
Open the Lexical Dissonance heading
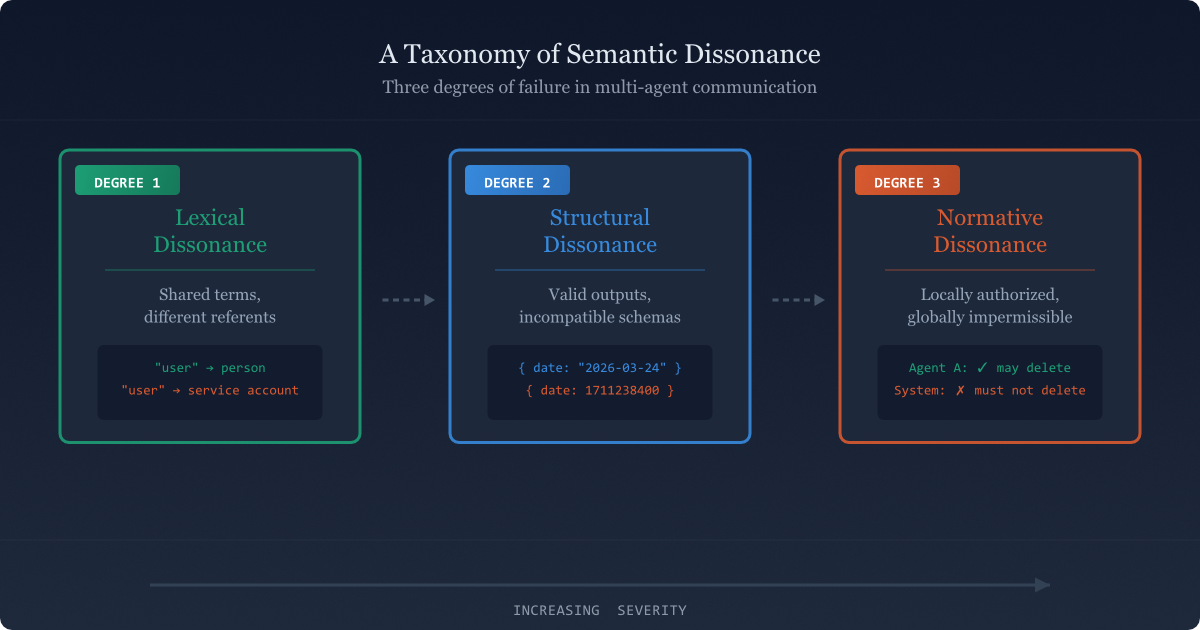[x=210, y=231]
